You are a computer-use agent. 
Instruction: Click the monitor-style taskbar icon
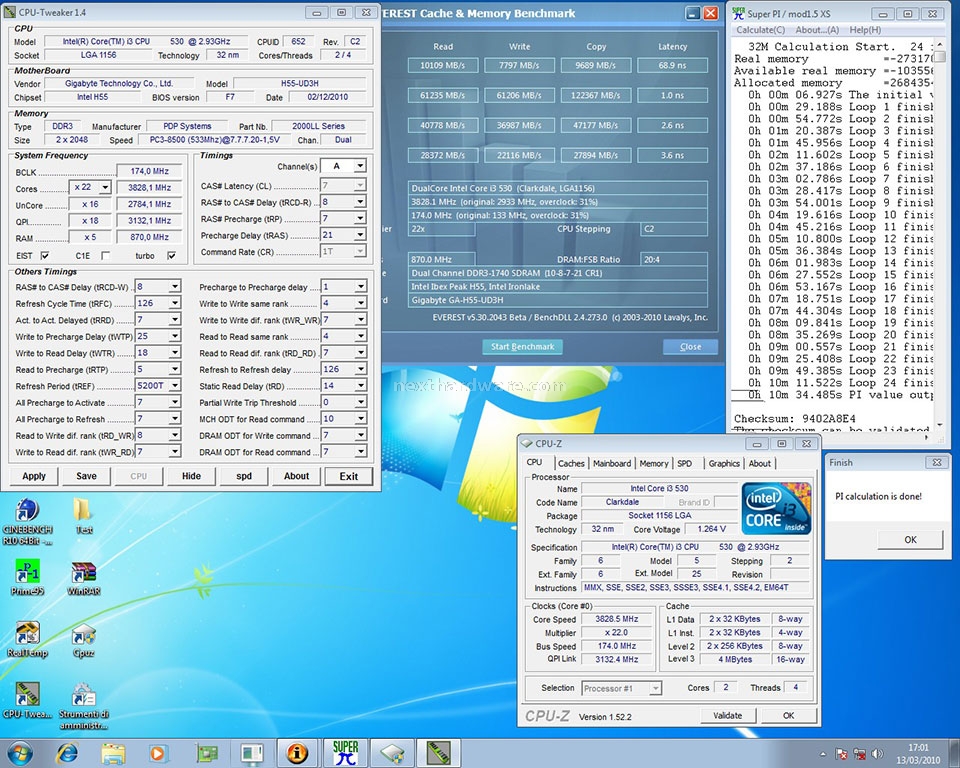(252, 753)
